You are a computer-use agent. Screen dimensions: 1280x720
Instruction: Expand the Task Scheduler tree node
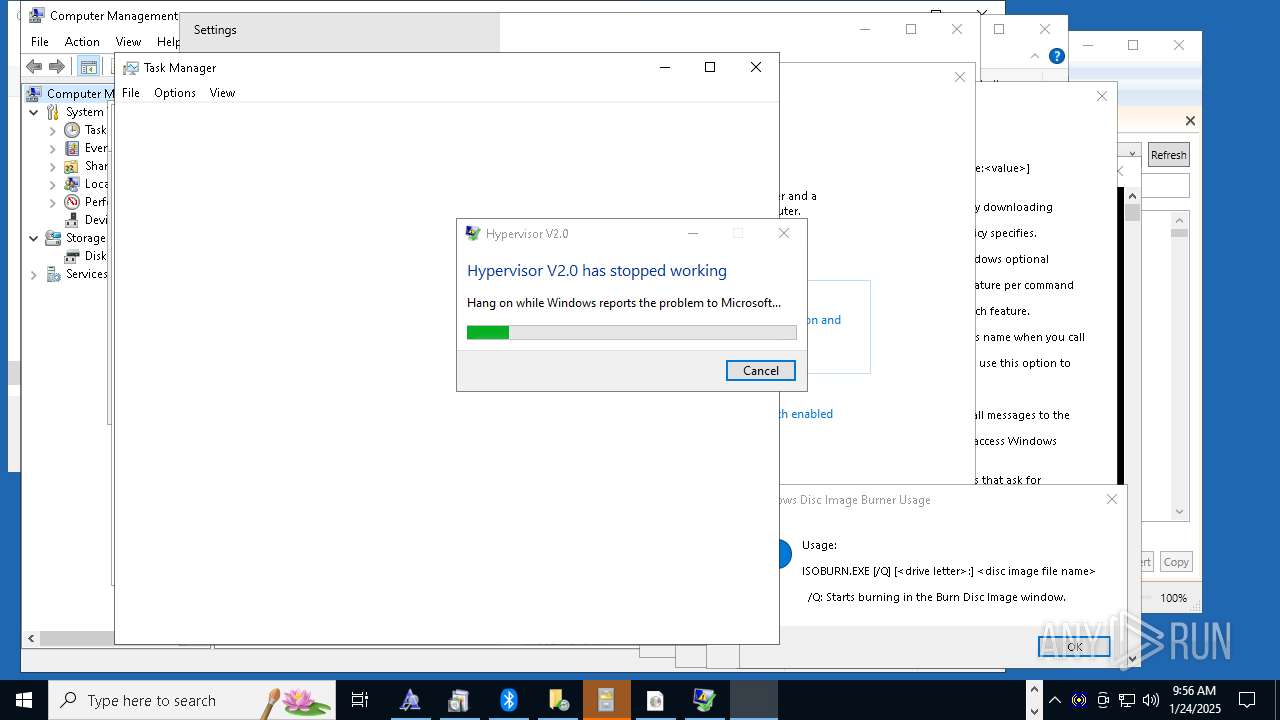pos(53,130)
